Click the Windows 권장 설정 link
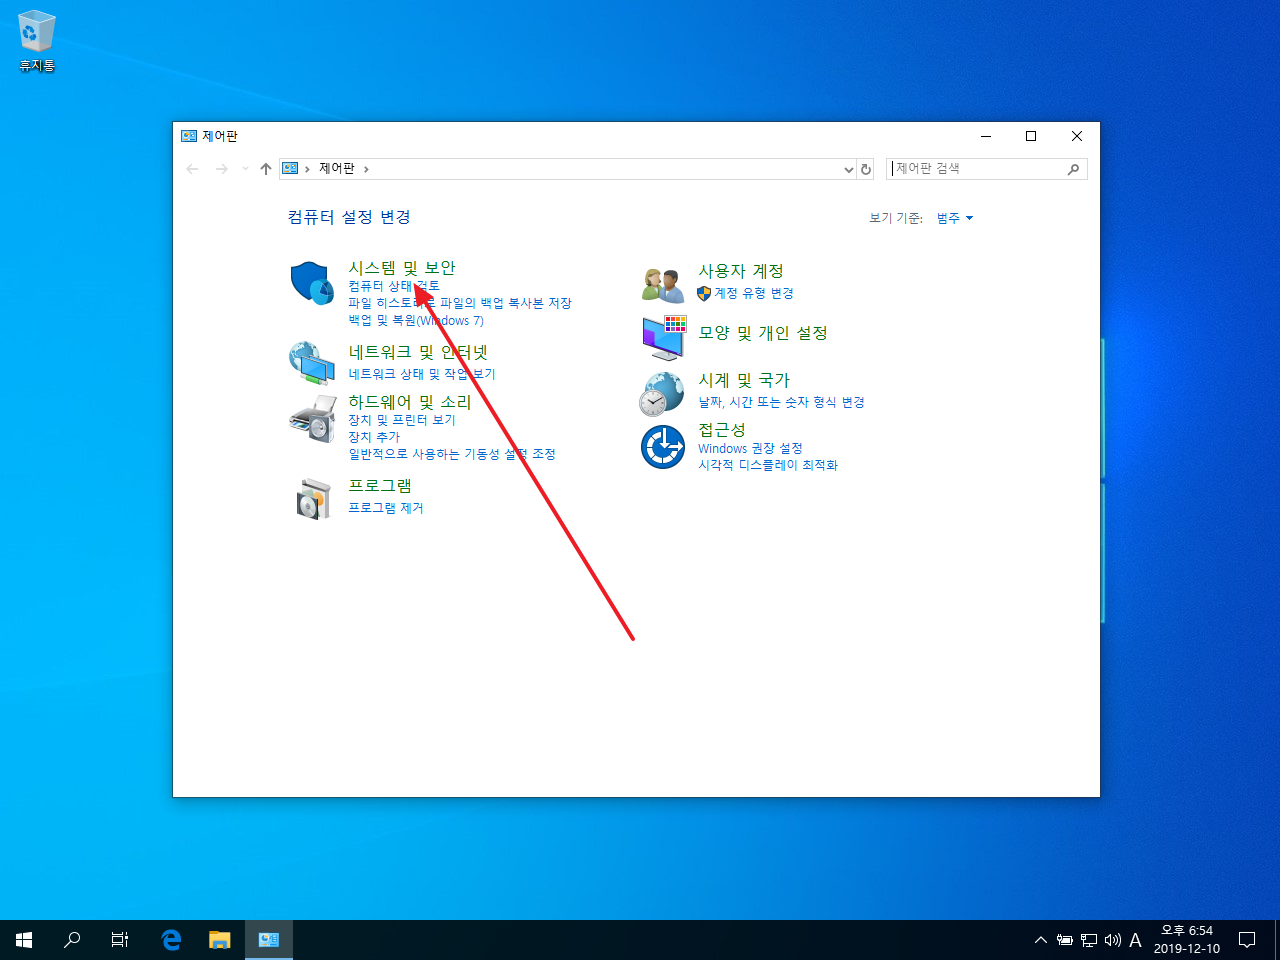 coord(750,449)
